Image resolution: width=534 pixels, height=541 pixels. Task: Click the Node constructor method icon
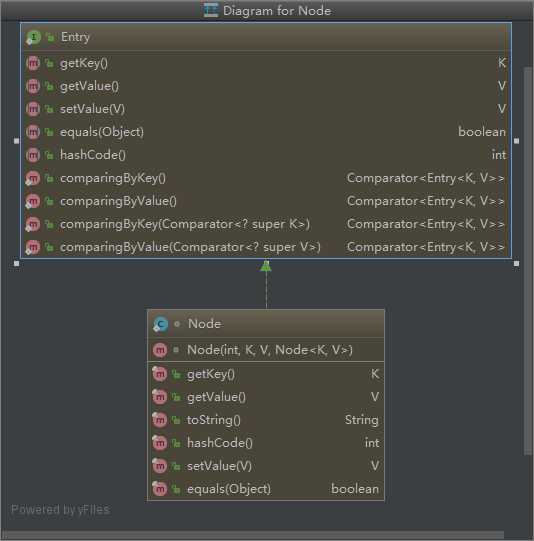[x=160, y=350]
